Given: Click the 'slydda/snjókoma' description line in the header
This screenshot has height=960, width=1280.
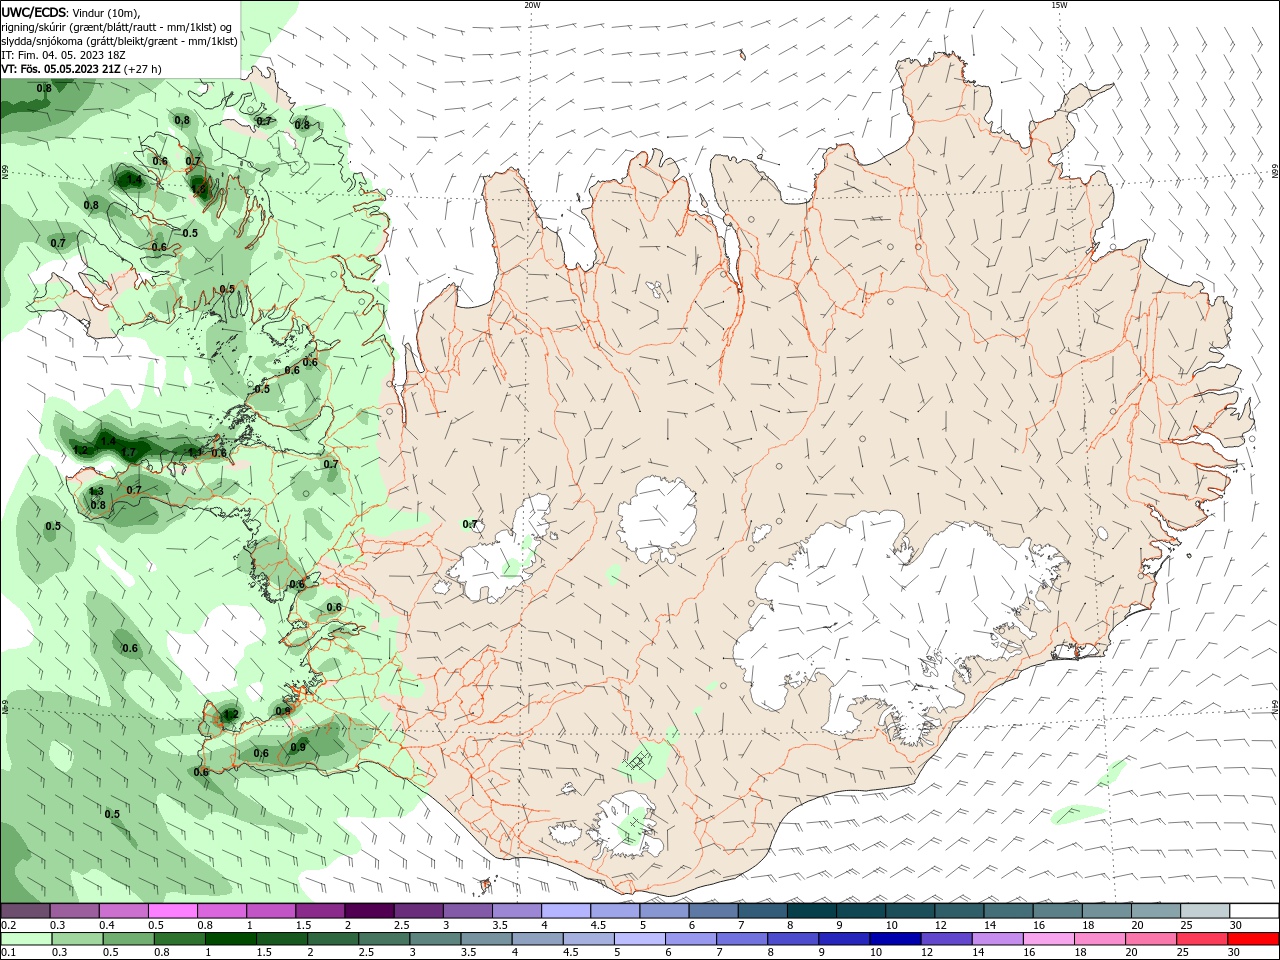Looking at the screenshot, I should click(x=119, y=41).
